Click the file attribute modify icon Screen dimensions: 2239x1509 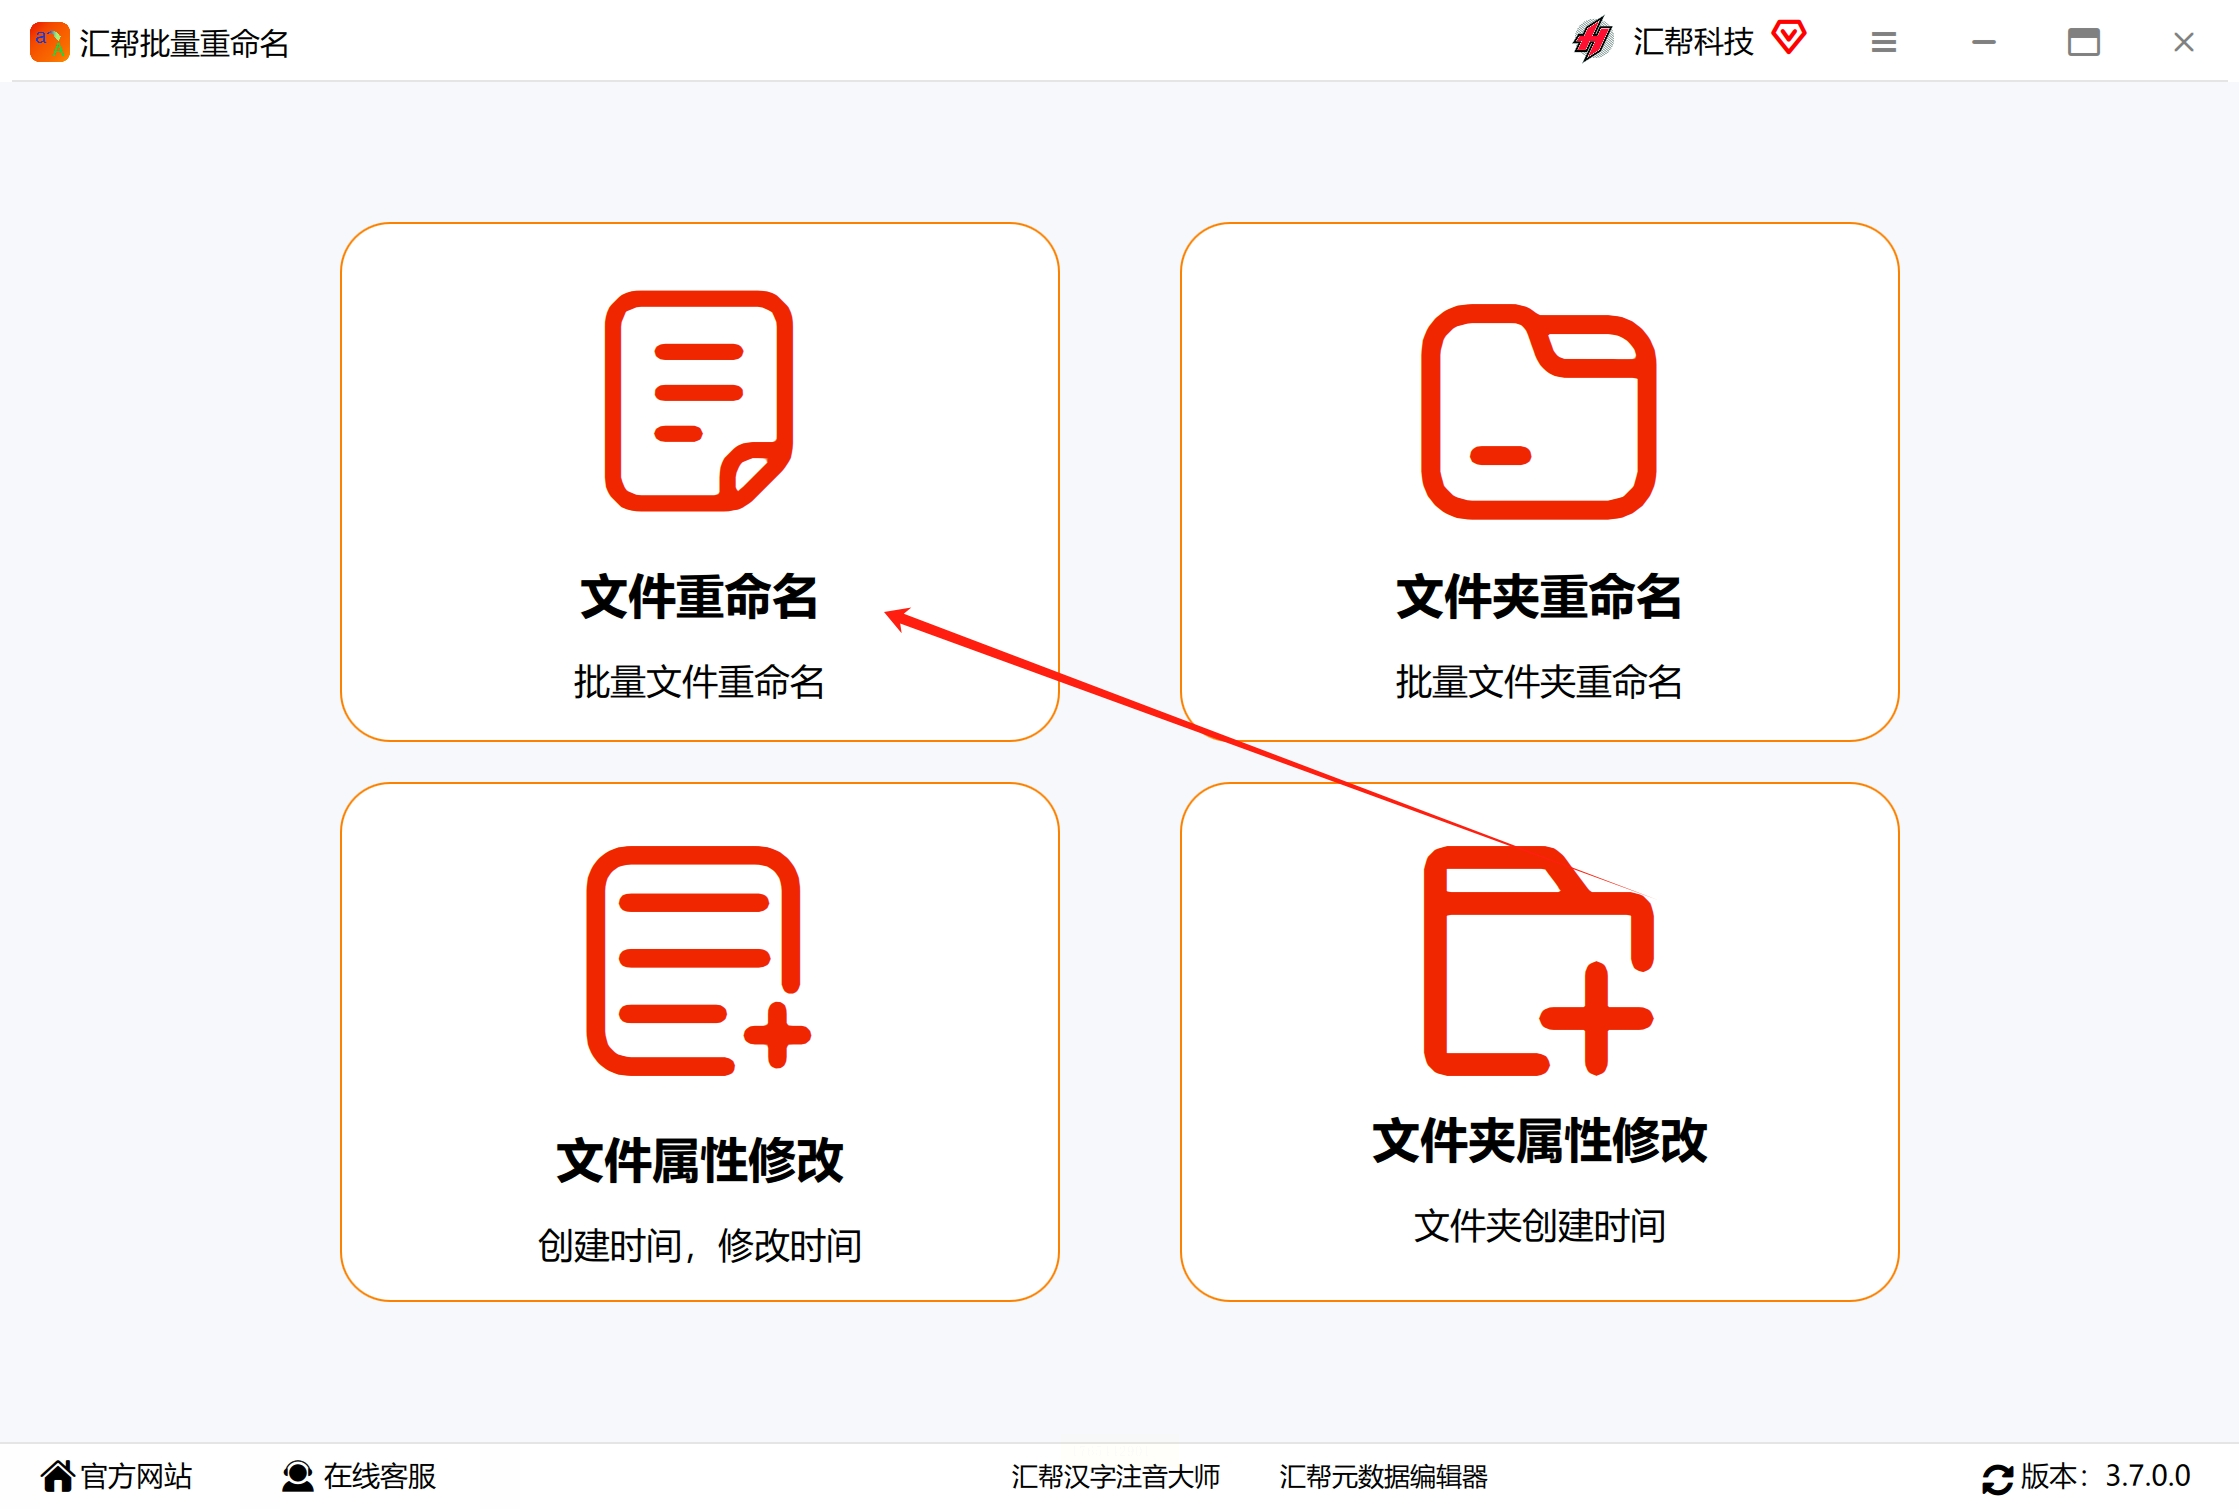click(x=698, y=960)
